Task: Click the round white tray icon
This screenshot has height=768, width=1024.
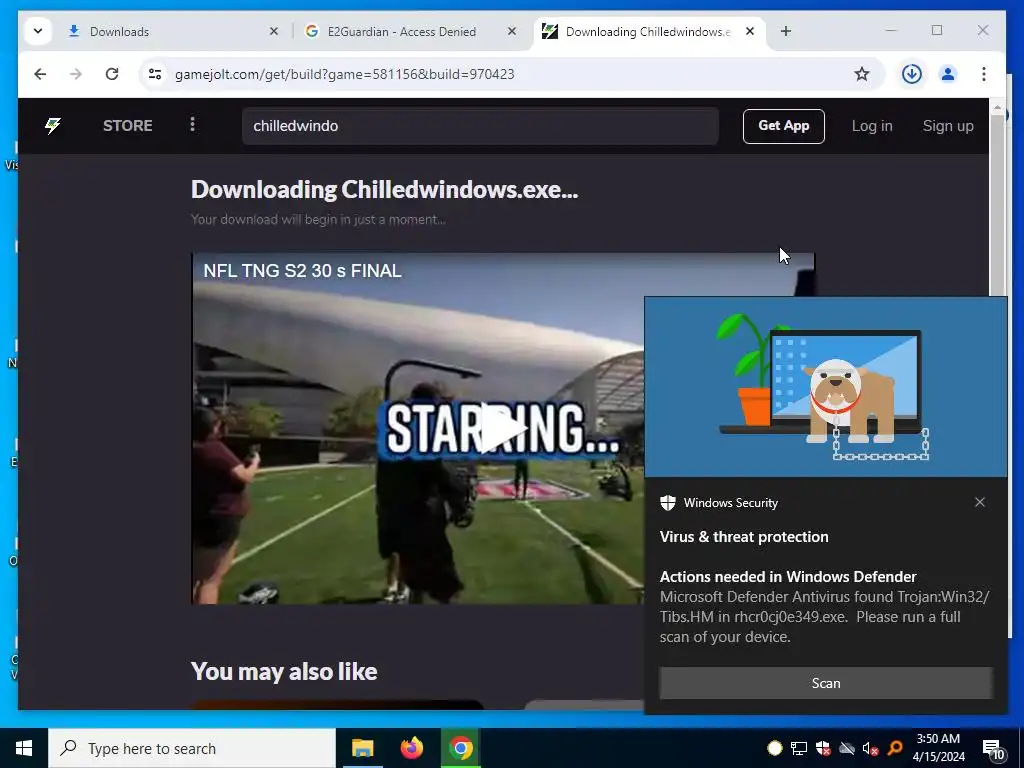Action: (x=775, y=748)
